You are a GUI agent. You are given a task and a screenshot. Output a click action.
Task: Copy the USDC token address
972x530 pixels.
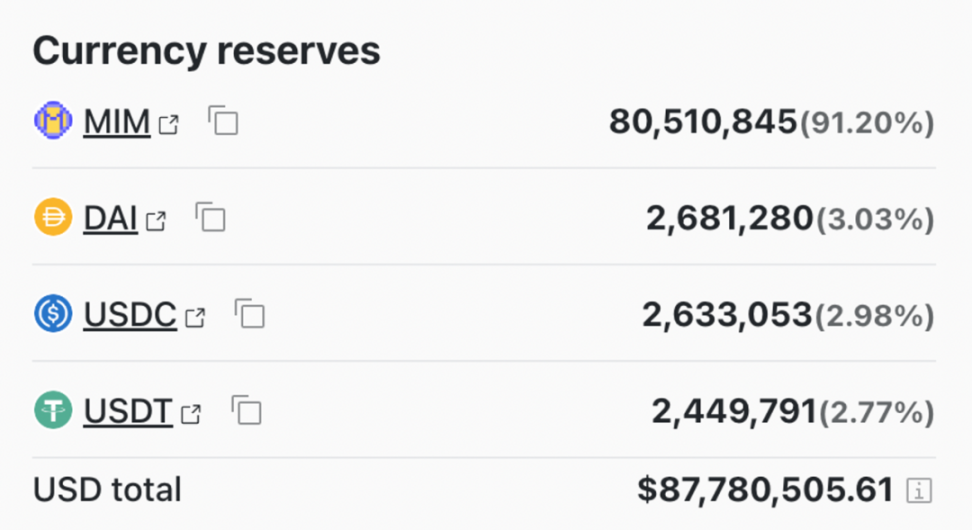coord(250,314)
